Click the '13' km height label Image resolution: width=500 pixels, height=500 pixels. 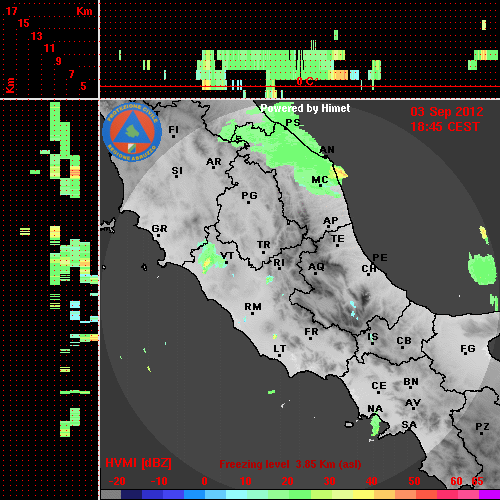click(37, 36)
